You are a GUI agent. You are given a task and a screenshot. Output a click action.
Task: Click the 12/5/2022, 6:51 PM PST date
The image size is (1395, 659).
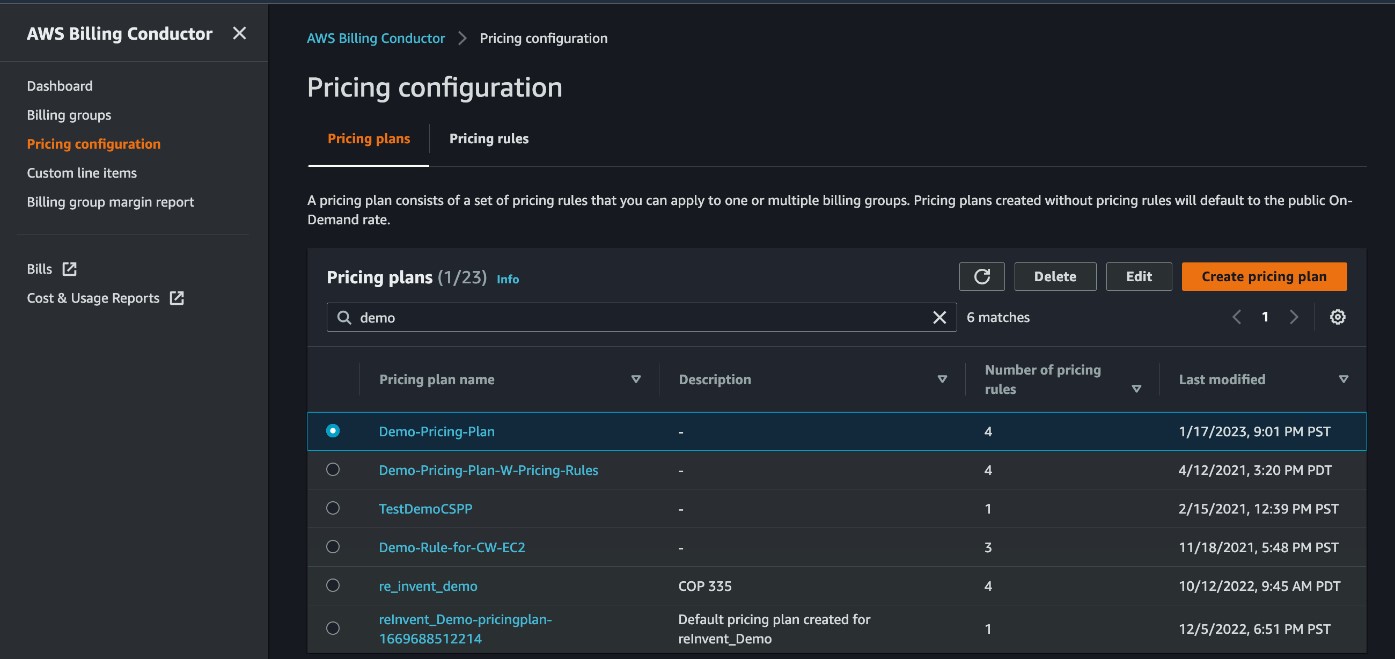tap(1255, 628)
